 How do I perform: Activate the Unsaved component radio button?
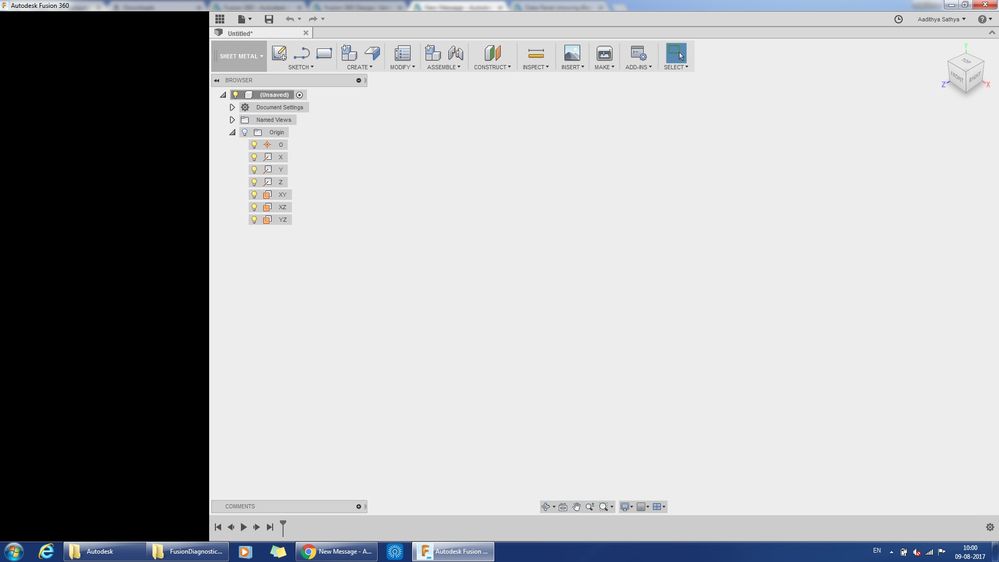(299, 95)
